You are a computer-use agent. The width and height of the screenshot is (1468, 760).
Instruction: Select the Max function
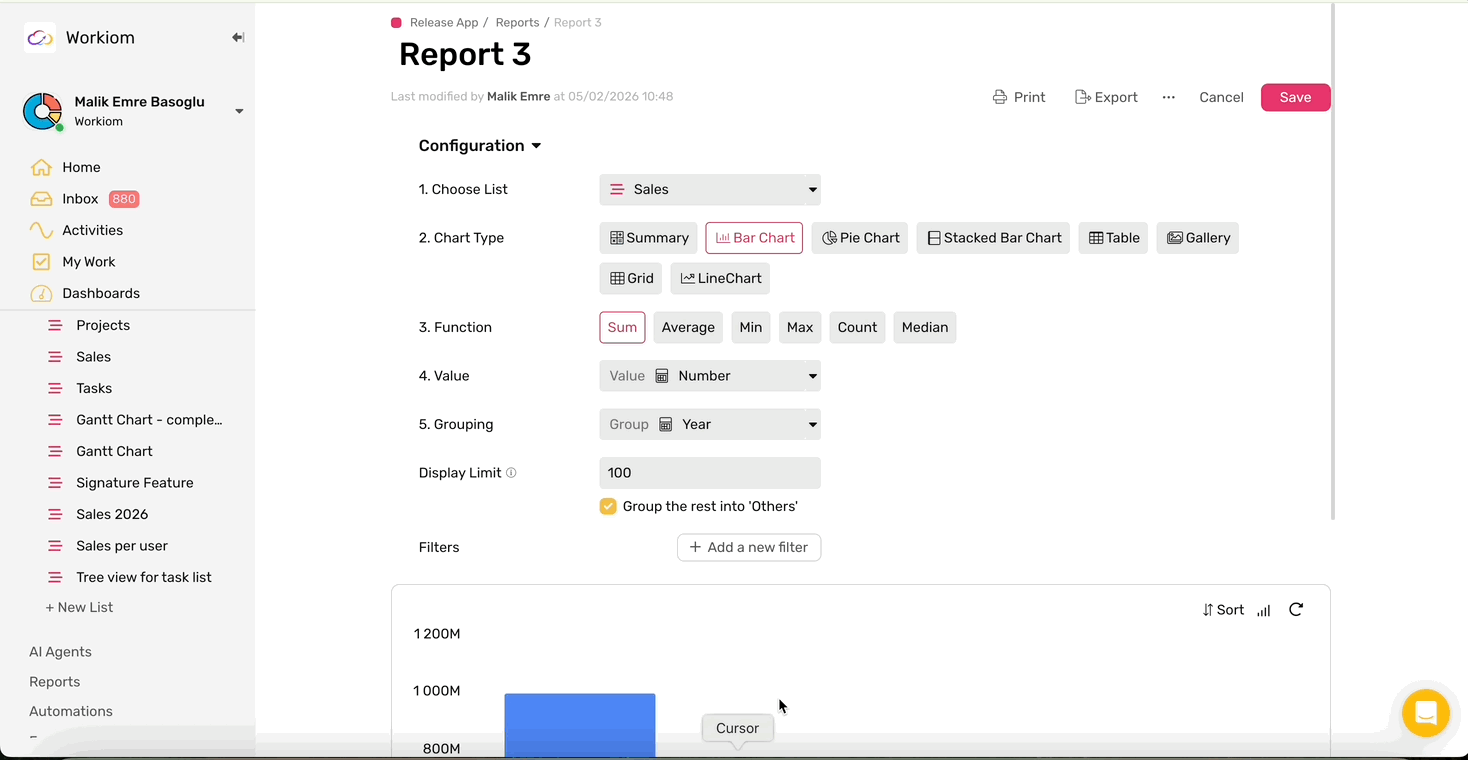[800, 327]
